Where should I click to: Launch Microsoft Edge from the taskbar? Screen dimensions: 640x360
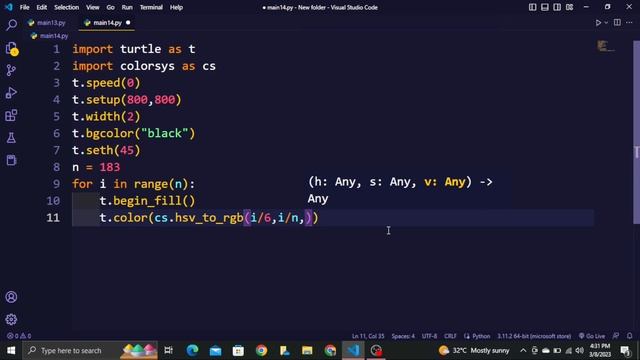tap(192, 350)
